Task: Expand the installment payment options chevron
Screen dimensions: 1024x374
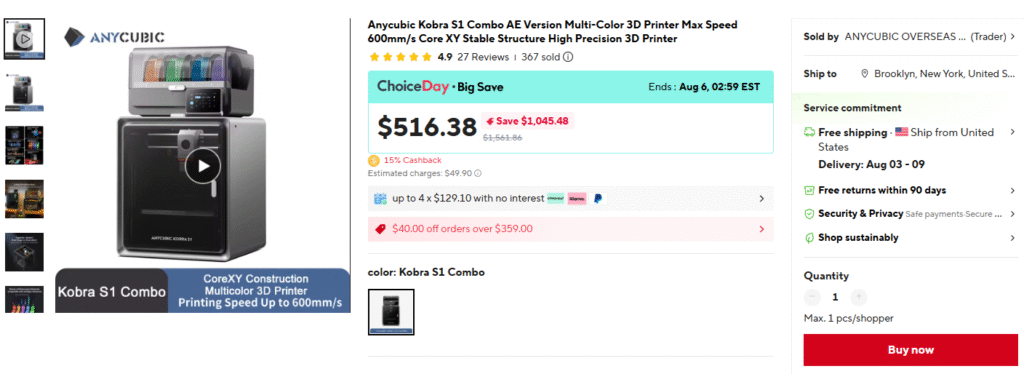Action: tap(761, 198)
